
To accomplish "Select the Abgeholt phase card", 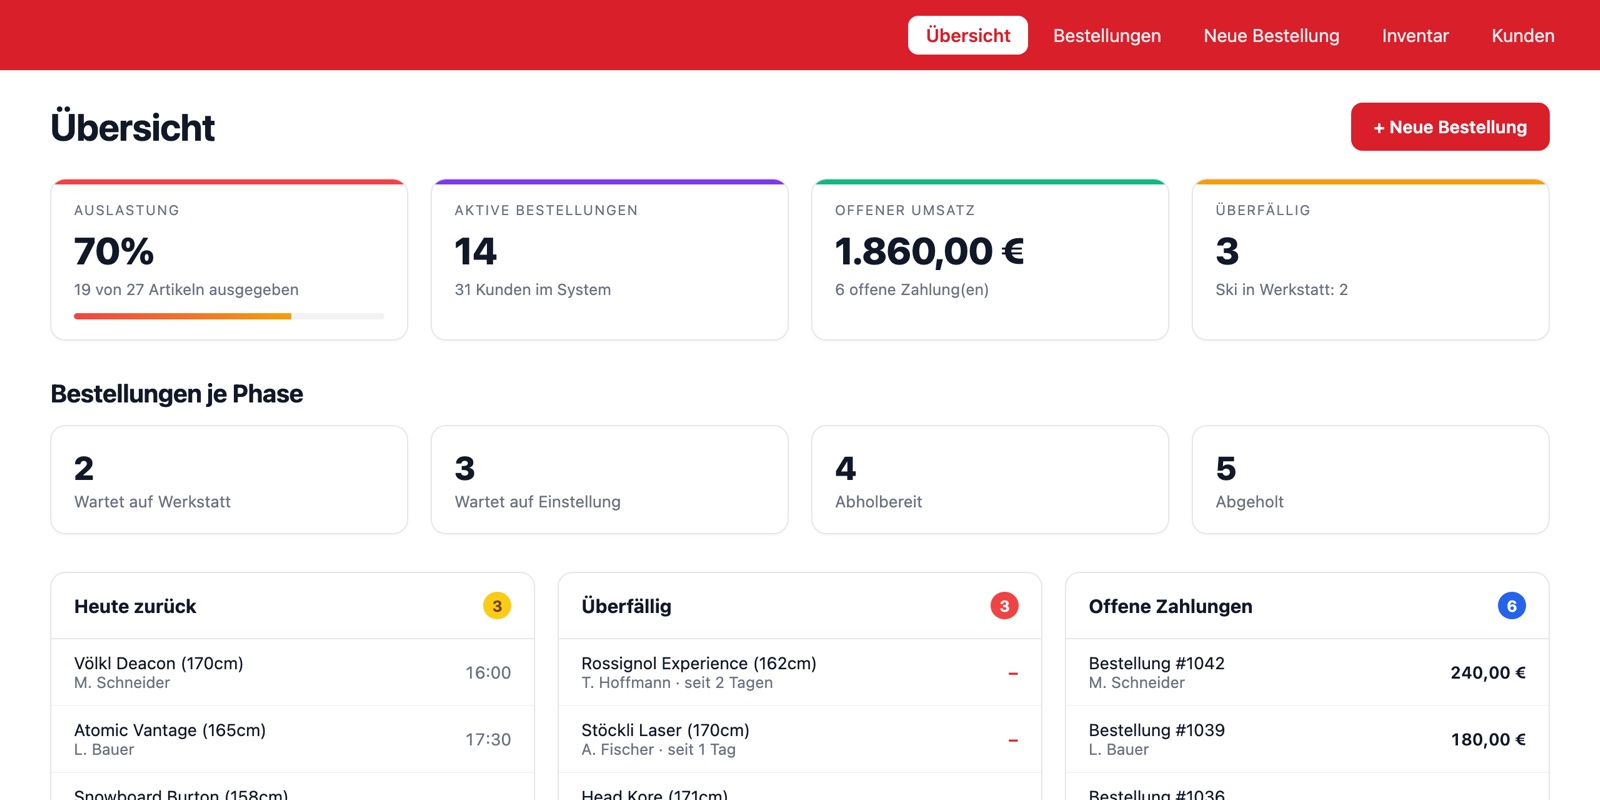I will (1370, 480).
